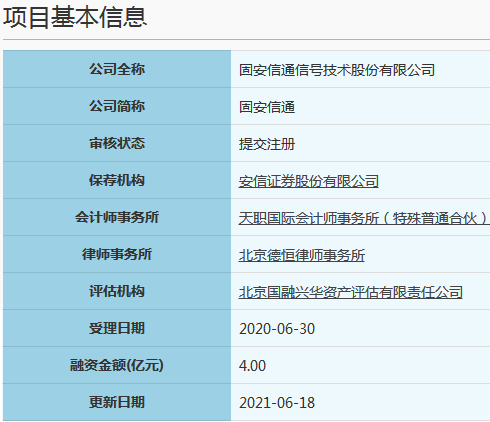The image size is (490, 422).
Task: Open the 北京国融兴华资产评估有限责任公司 appraiser link
Action: pyautogui.click(x=350, y=292)
